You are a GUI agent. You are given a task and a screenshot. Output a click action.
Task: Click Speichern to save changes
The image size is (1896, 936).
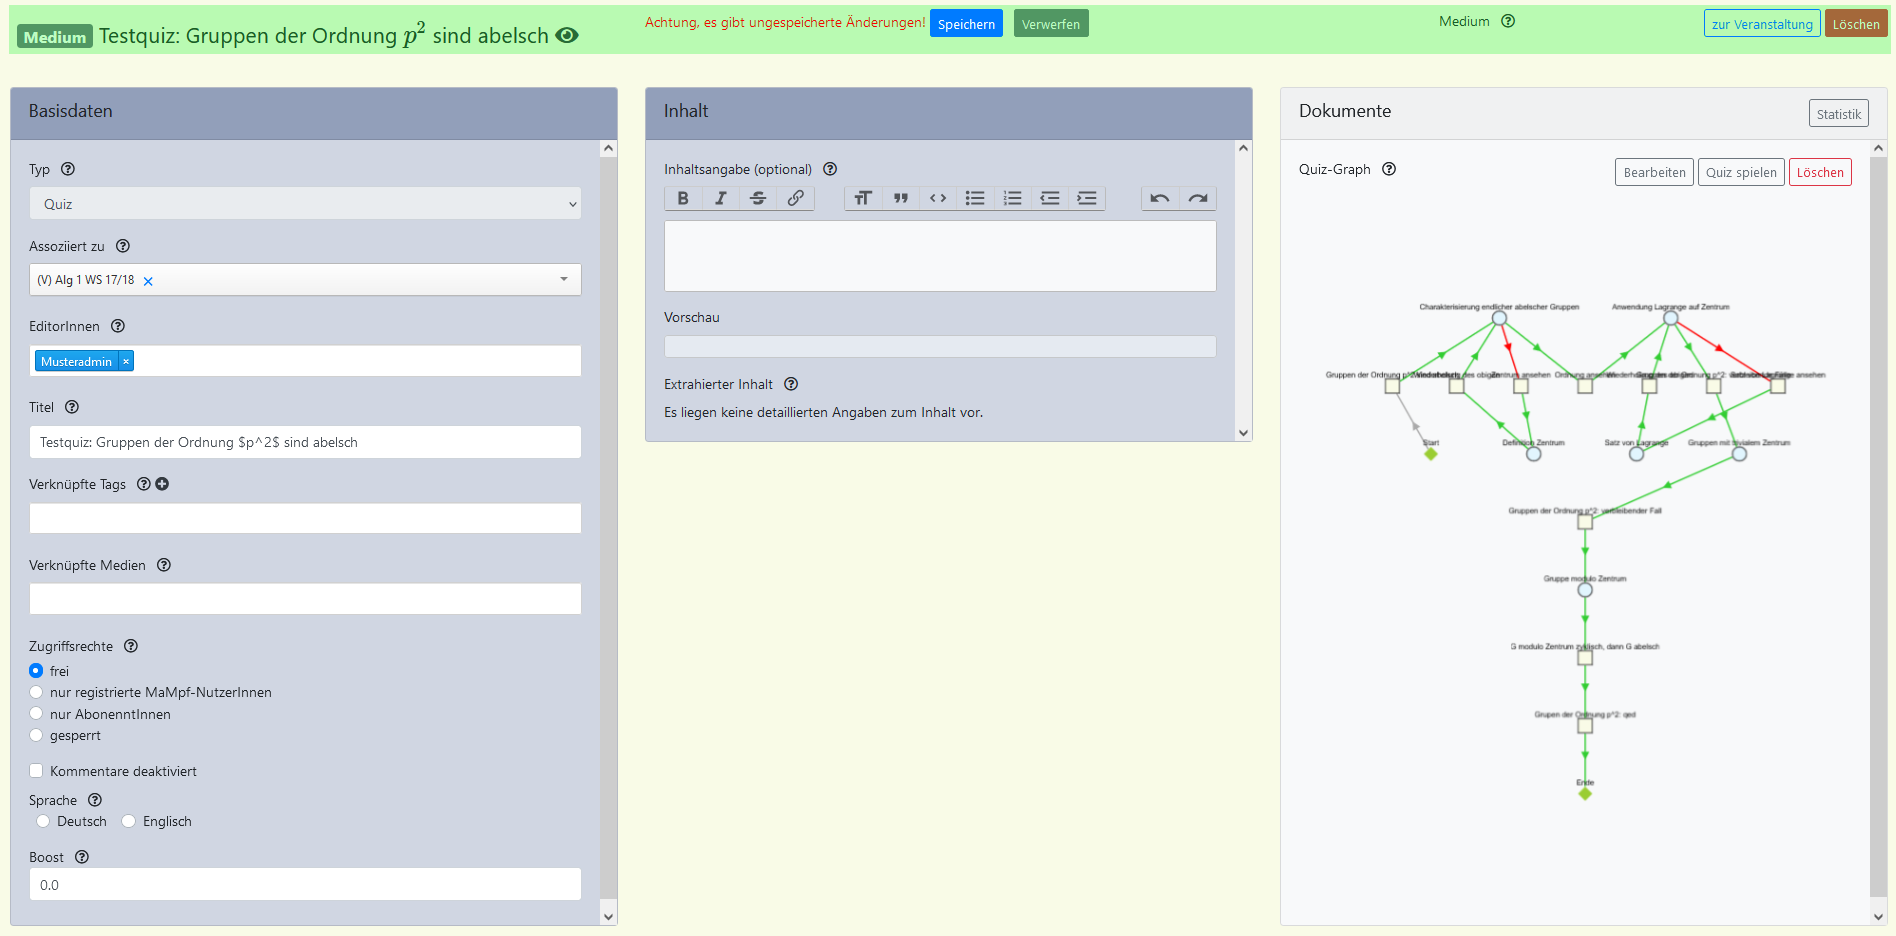(x=966, y=24)
